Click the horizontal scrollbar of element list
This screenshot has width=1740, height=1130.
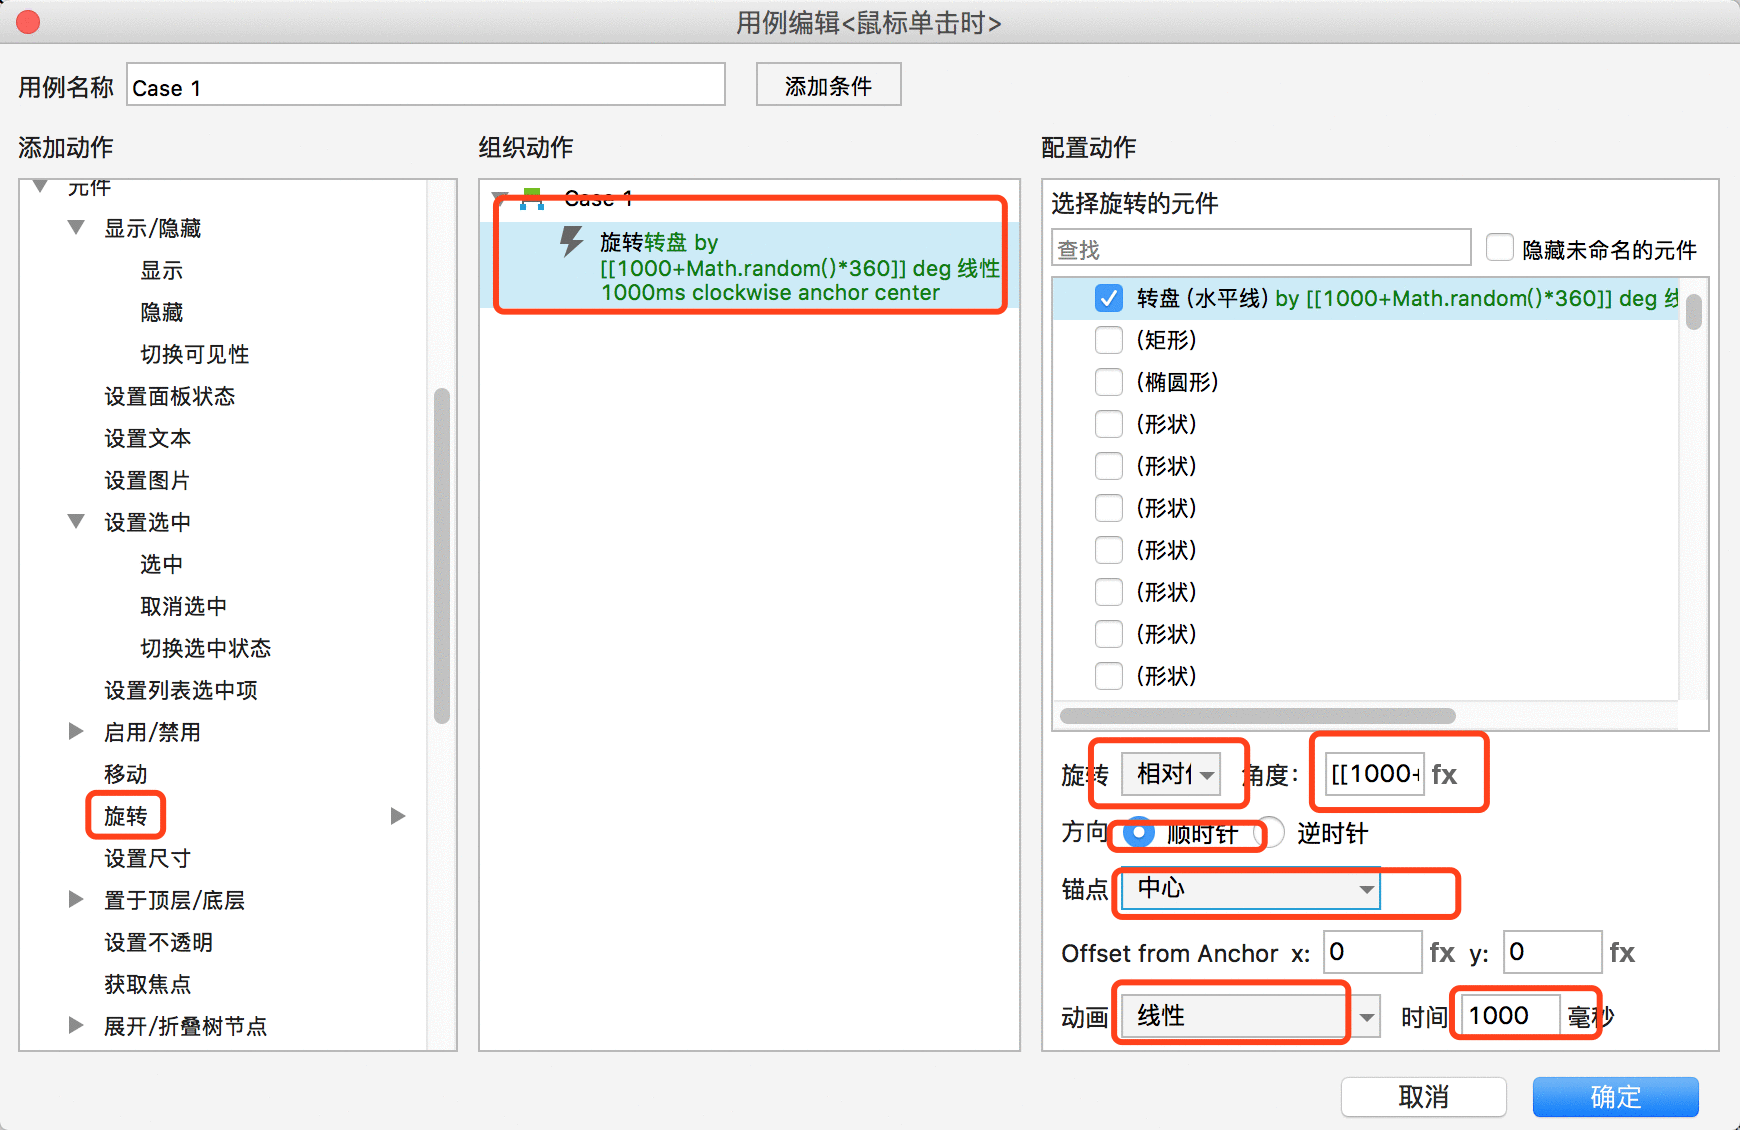(x=1258, y=716)
